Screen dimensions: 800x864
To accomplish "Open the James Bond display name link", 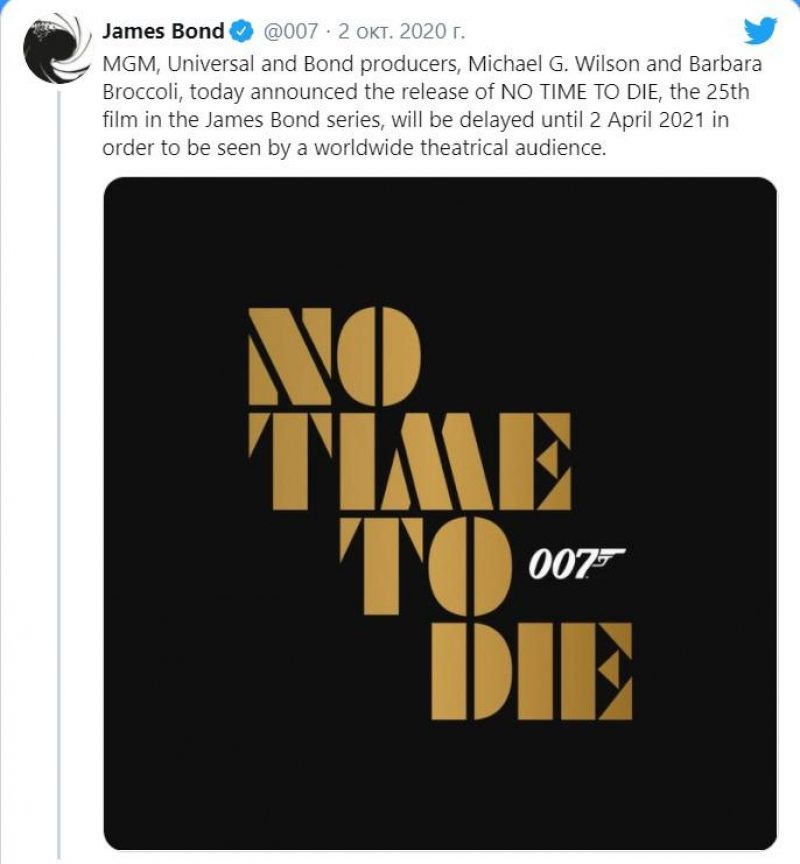I will tap(164, 32).
